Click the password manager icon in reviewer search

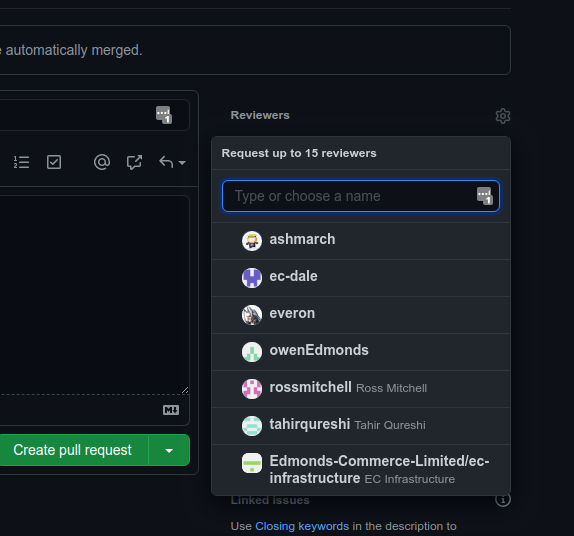[485, 196]
